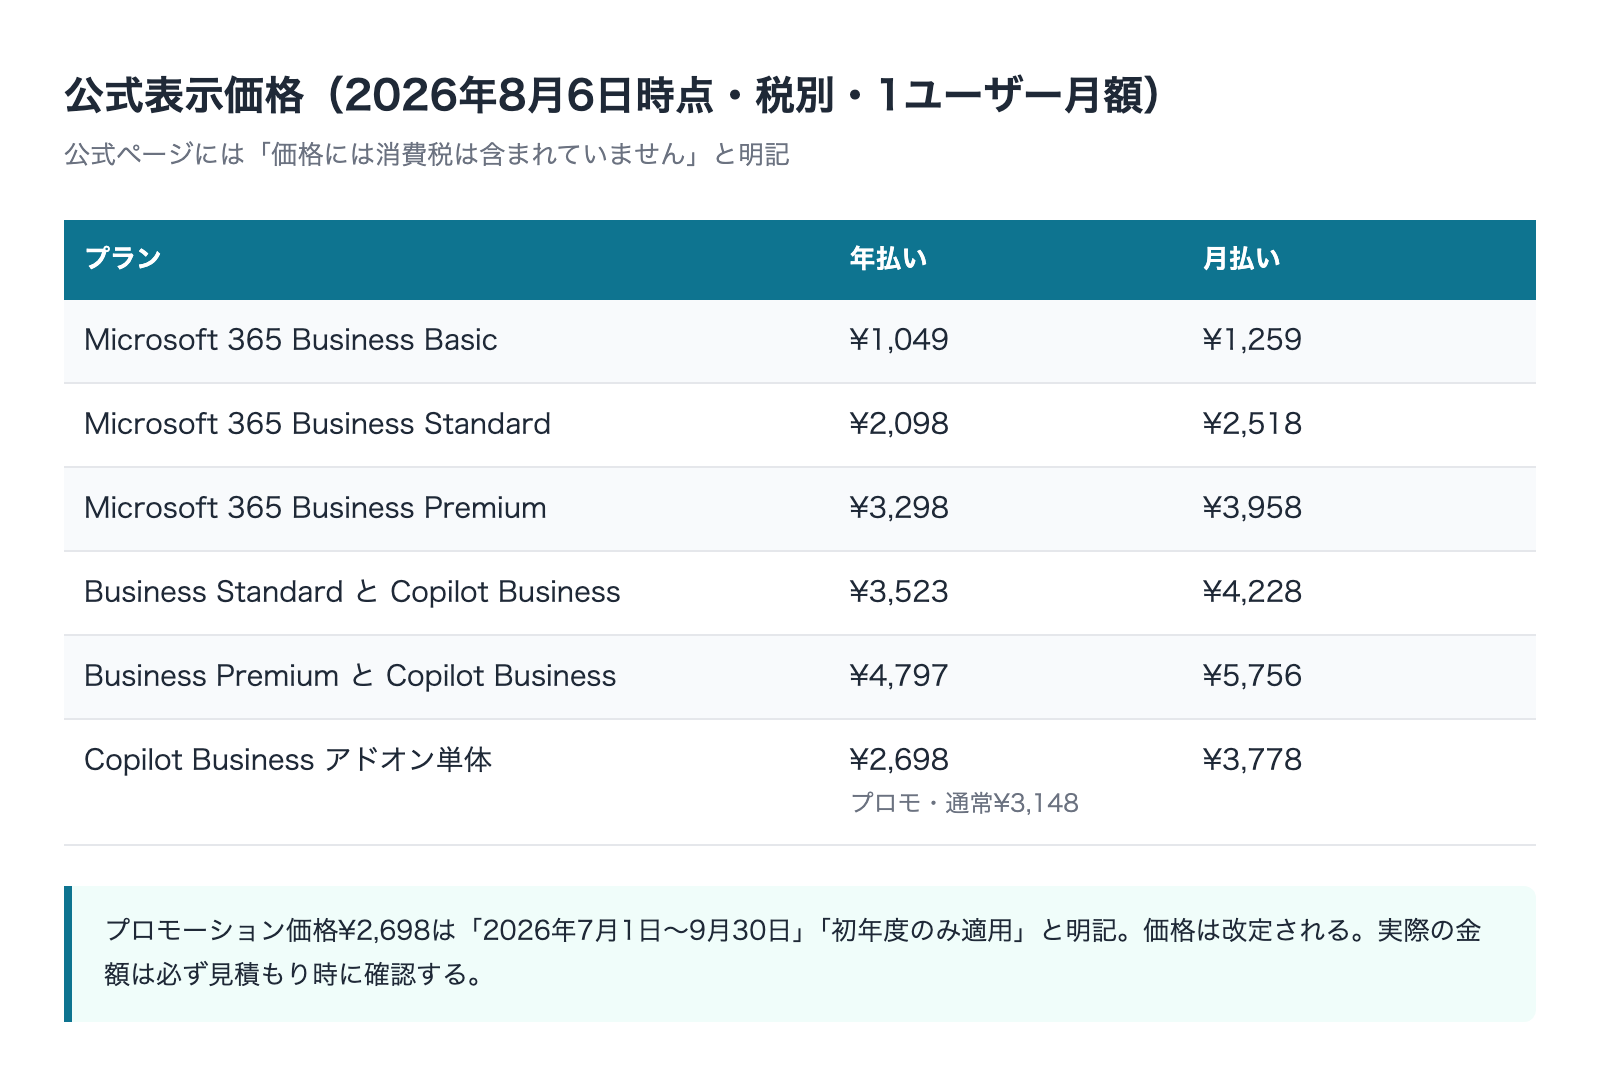This screenshot has width=1600, height=1086.
Task: Select Microsoft 365 Business Basic row name
Action: pyautogui.click(x=291, y=340)
